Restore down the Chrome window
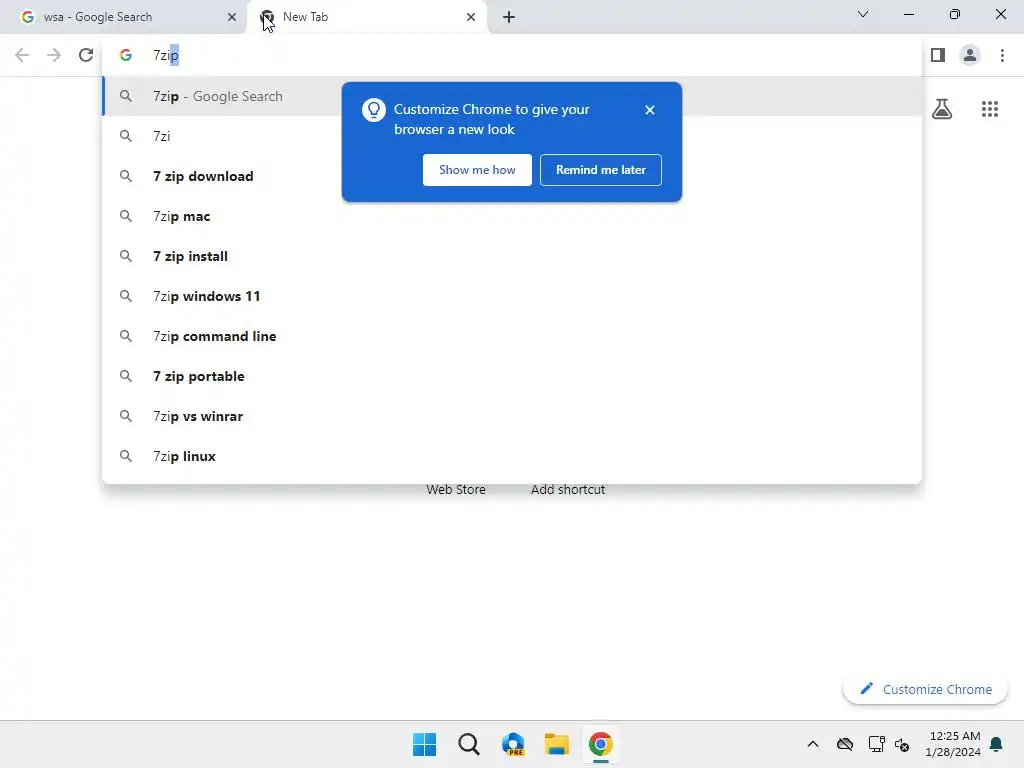 955,14
